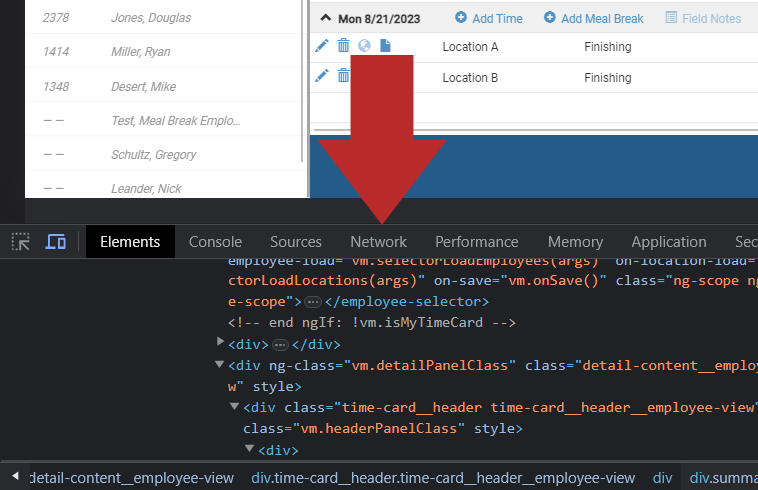Click the div.summa breadcrumb item
Image resolution: width=758 pixels, height=490 pixels.
point(723,478)
